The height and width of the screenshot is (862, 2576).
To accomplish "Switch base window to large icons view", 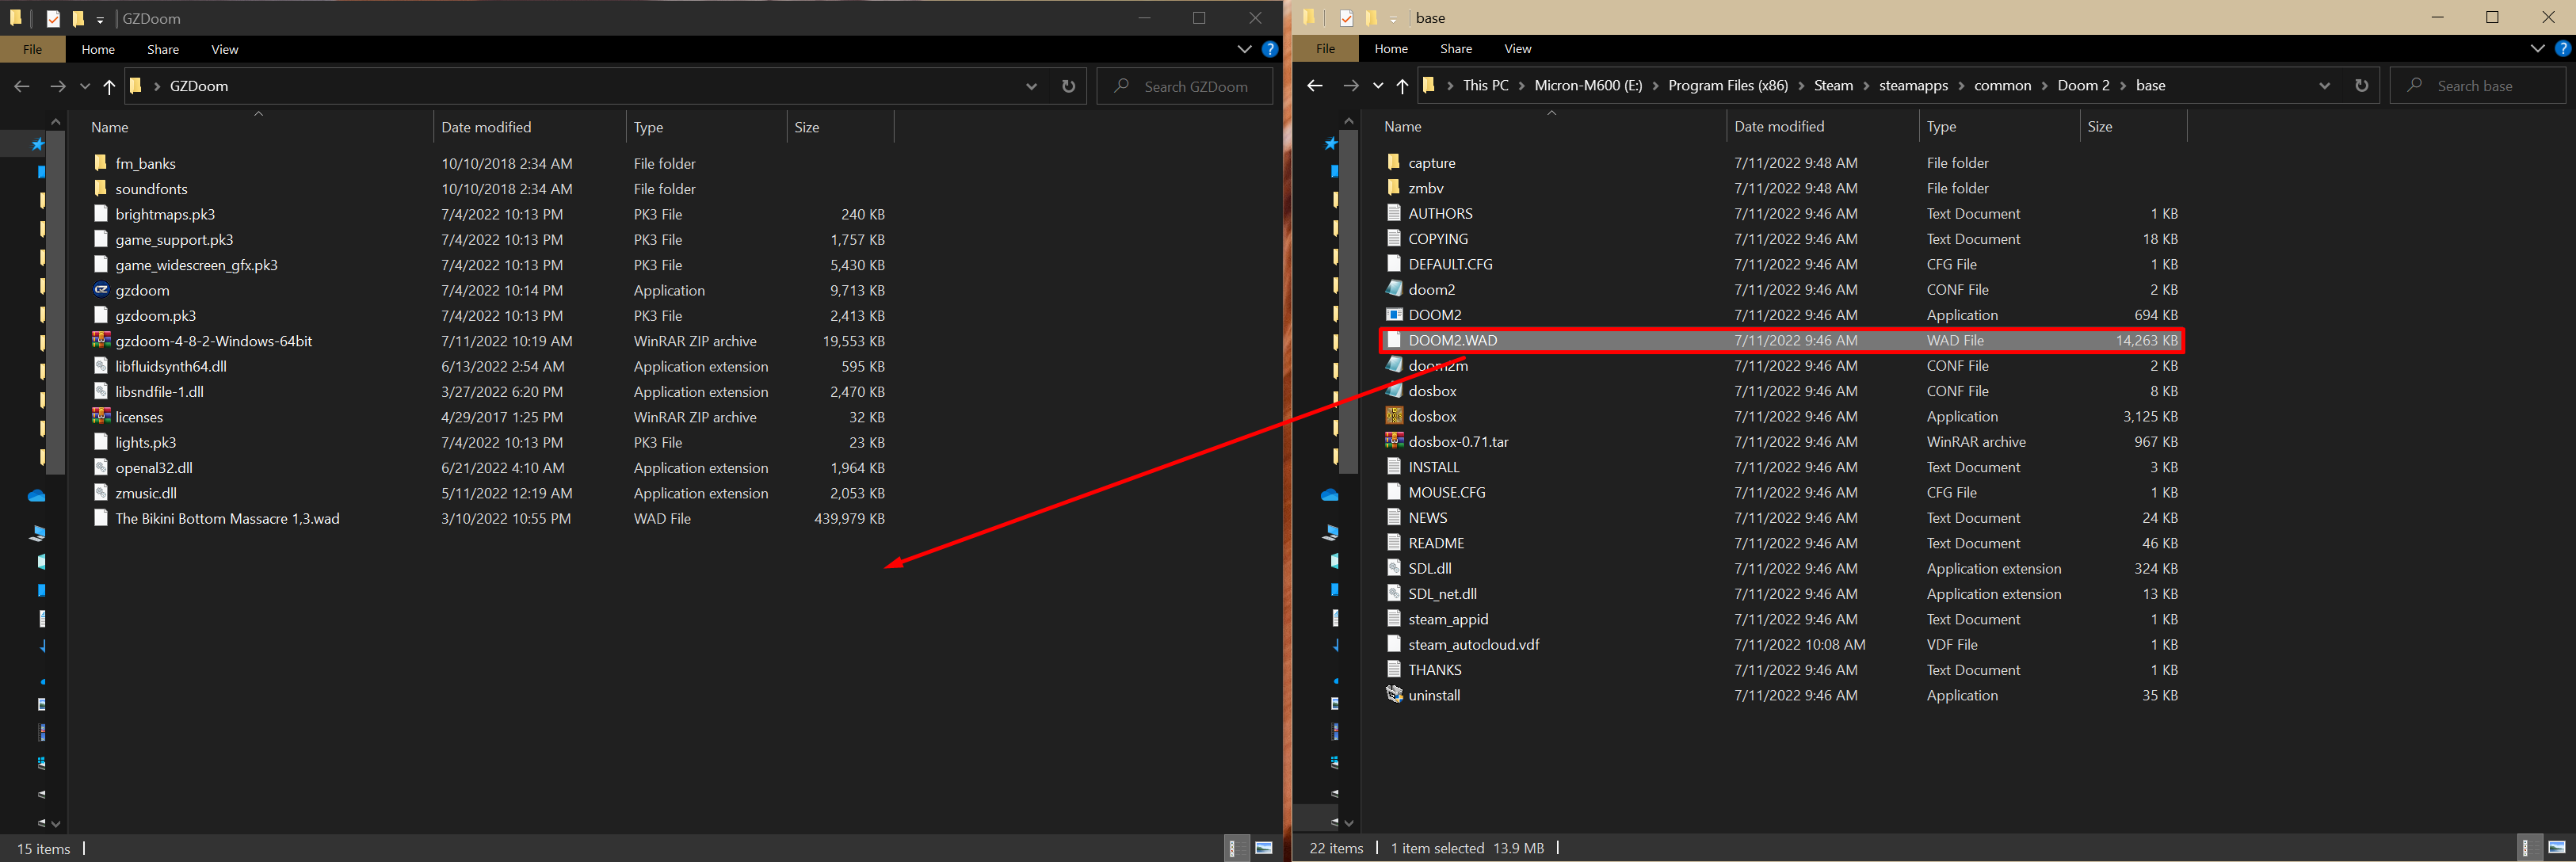I will (x=2557, y=848).
